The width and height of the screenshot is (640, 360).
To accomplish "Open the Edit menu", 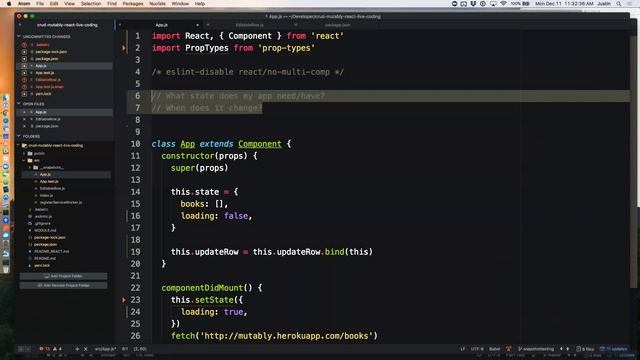I will [54, 4].
